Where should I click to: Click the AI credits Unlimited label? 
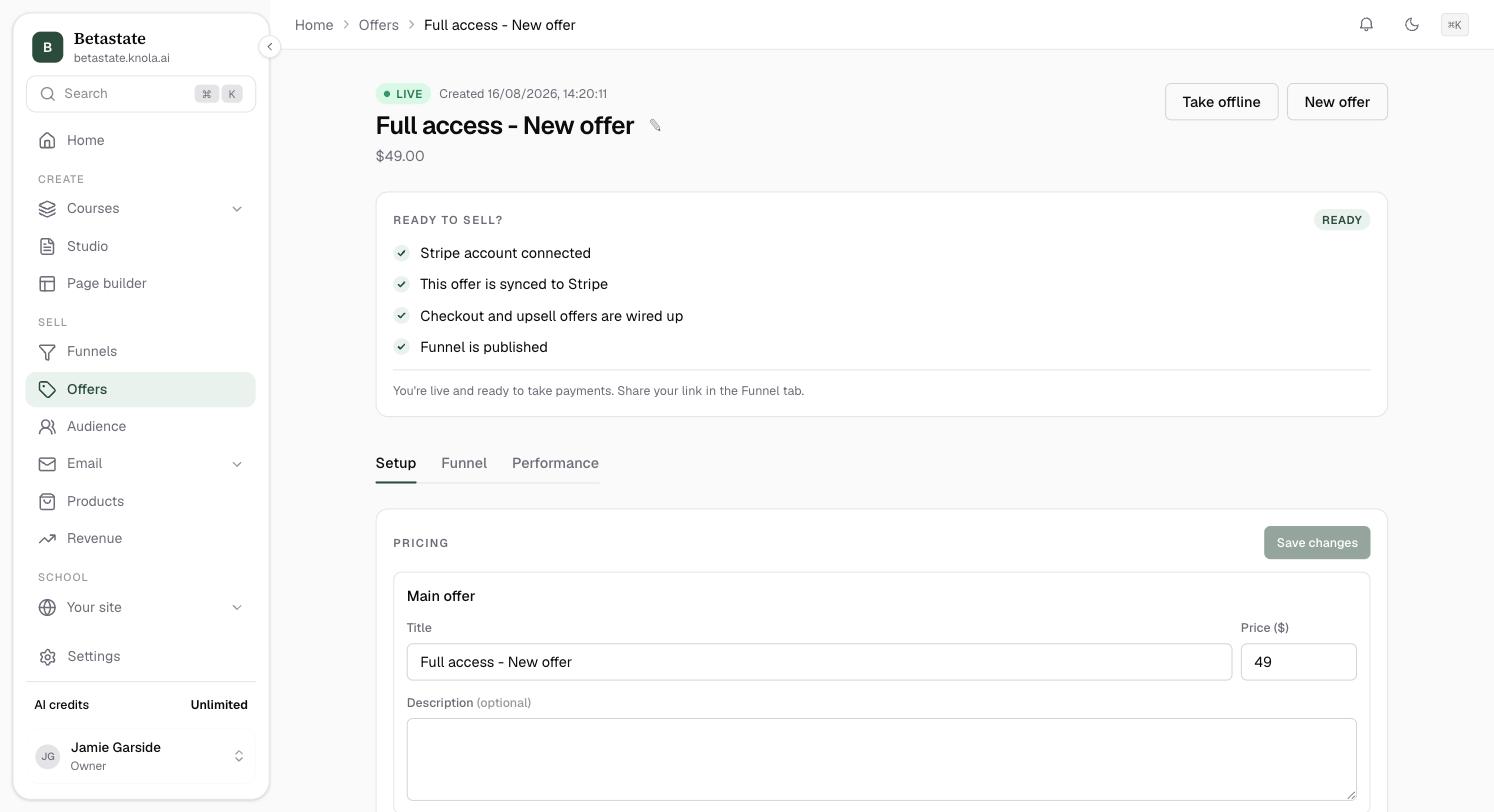[219, 705]
